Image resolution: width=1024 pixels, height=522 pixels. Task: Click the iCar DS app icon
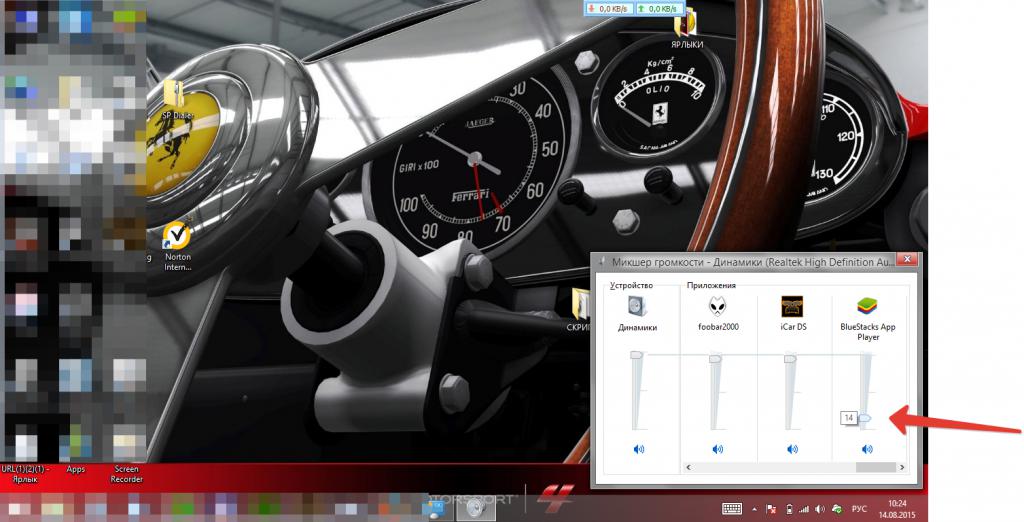coord(791,306)
